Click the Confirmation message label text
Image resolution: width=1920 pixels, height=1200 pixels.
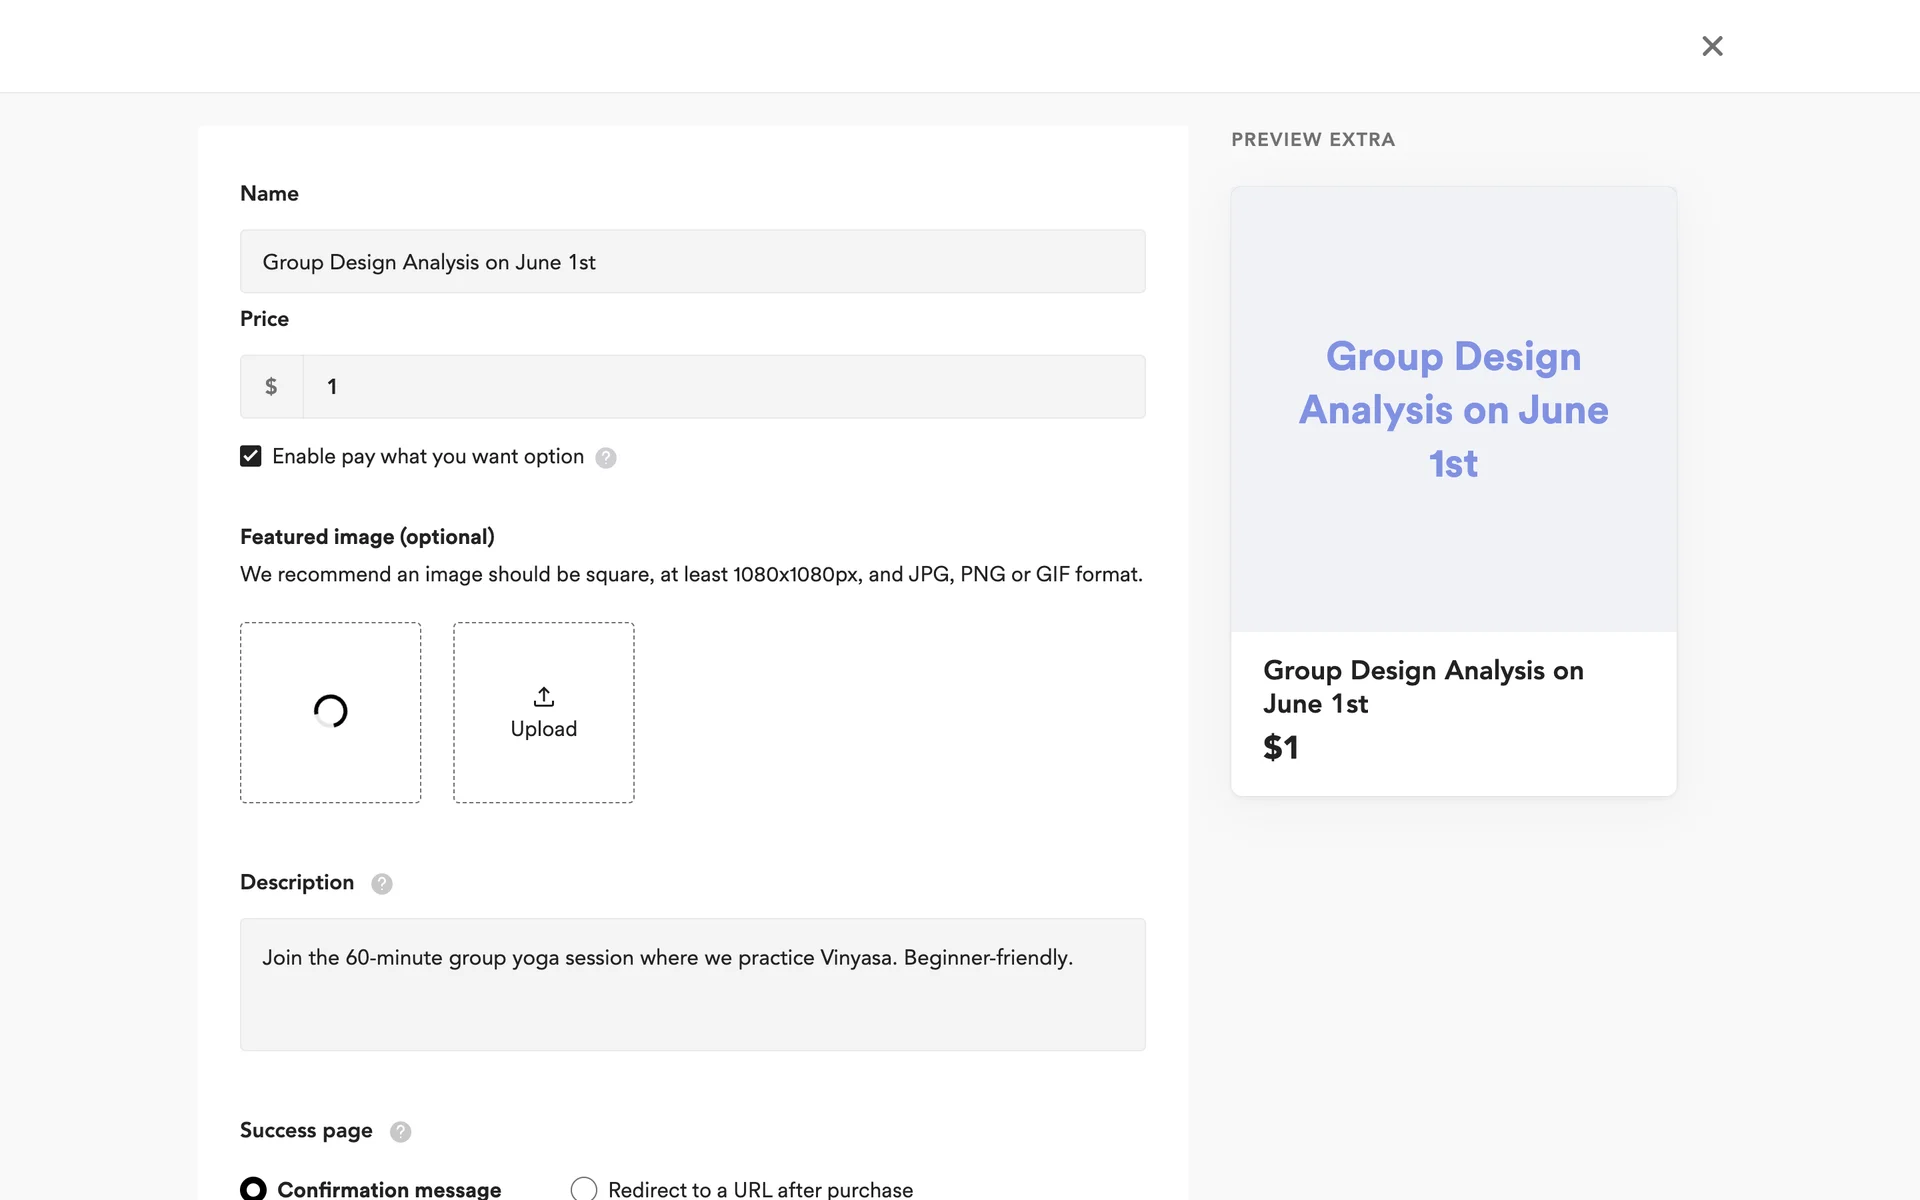389,1188
